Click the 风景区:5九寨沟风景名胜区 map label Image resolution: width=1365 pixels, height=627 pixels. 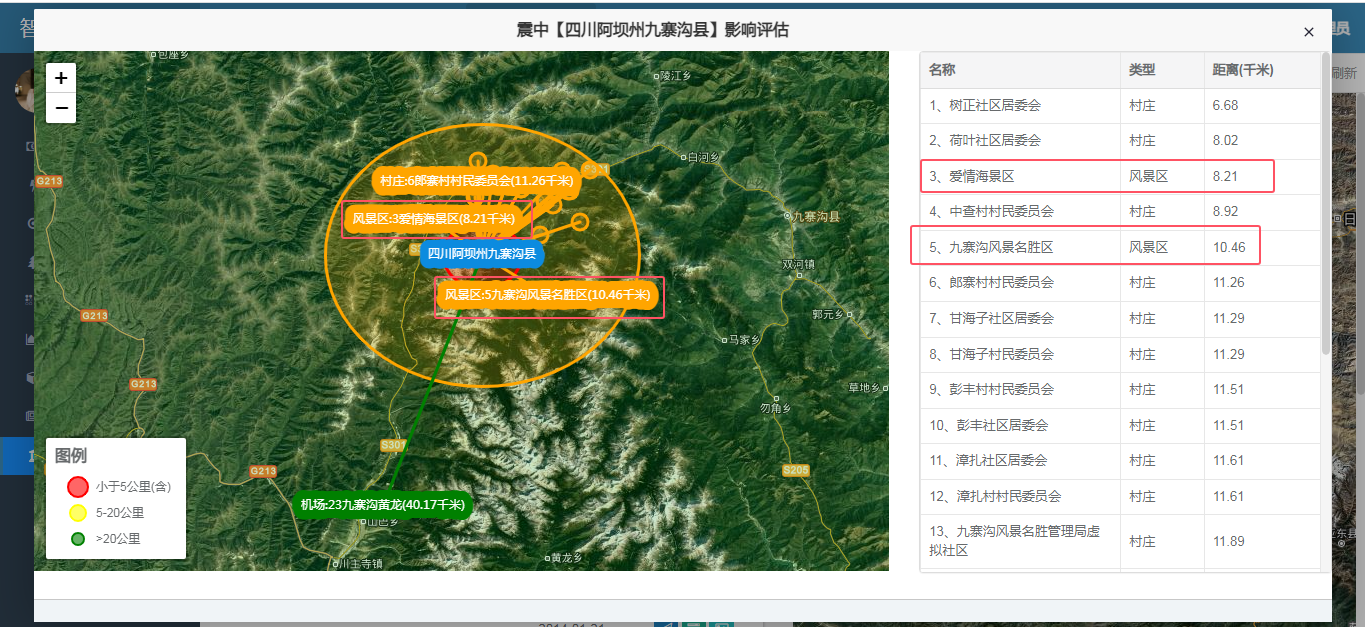pos(548,295)
